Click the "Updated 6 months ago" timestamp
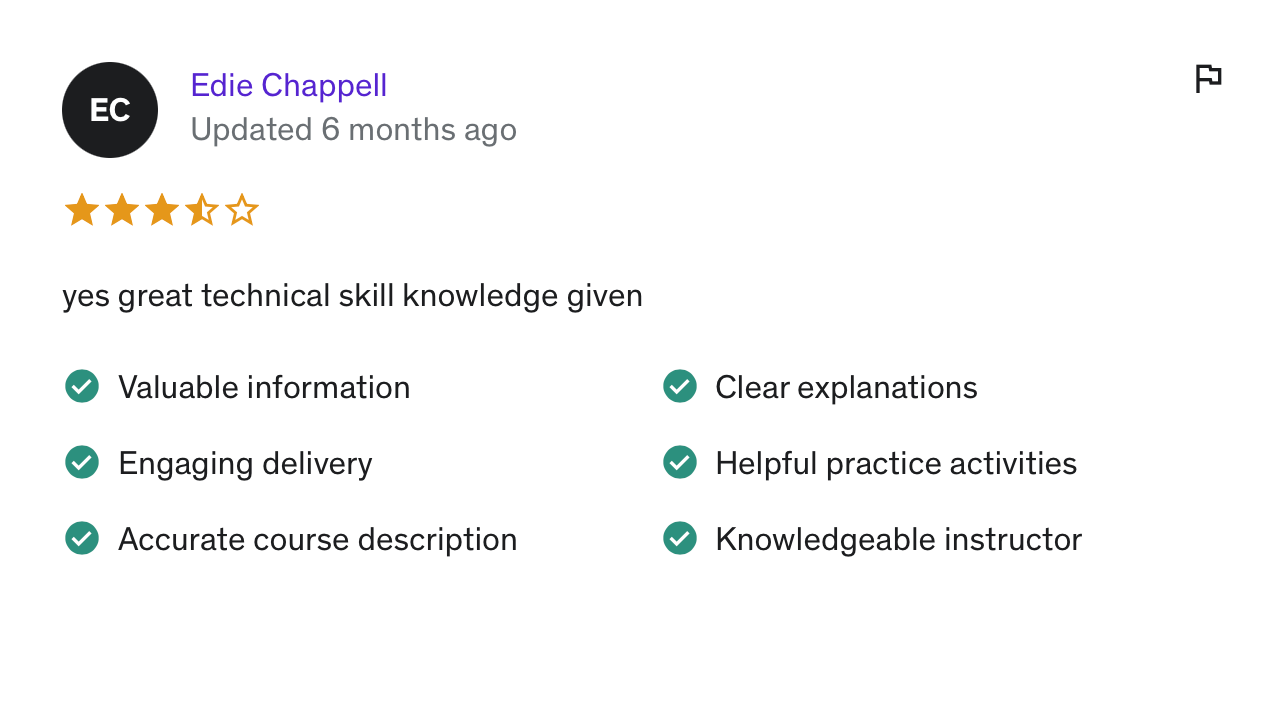The image size is (1288, 726). pos(353,130)
